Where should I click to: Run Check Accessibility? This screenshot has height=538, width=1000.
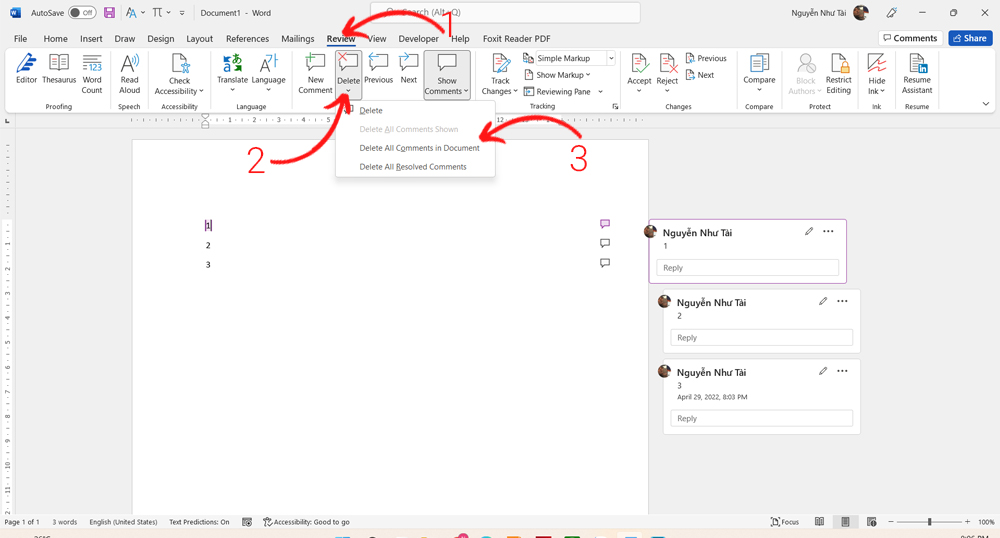click(179, 74)
